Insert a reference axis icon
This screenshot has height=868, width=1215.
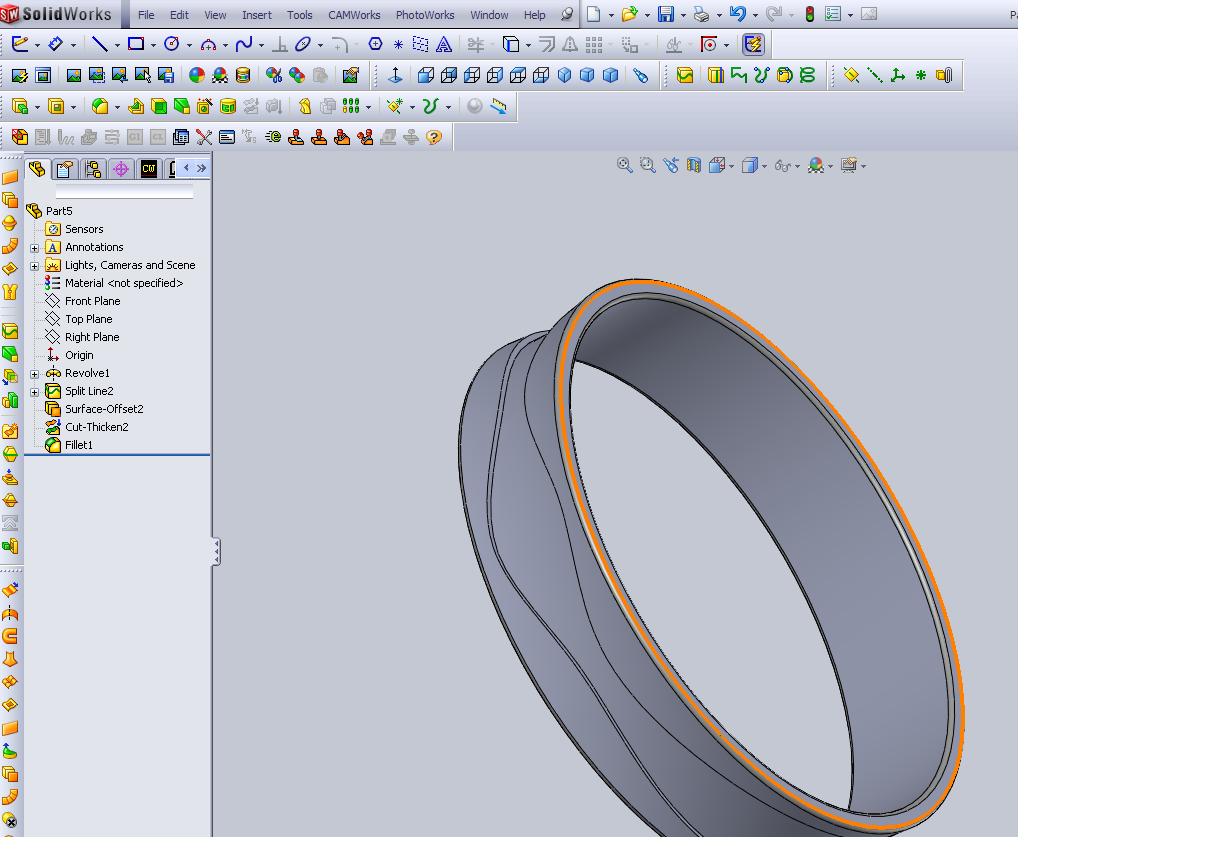pyautogui.click(x=874, y=75)
